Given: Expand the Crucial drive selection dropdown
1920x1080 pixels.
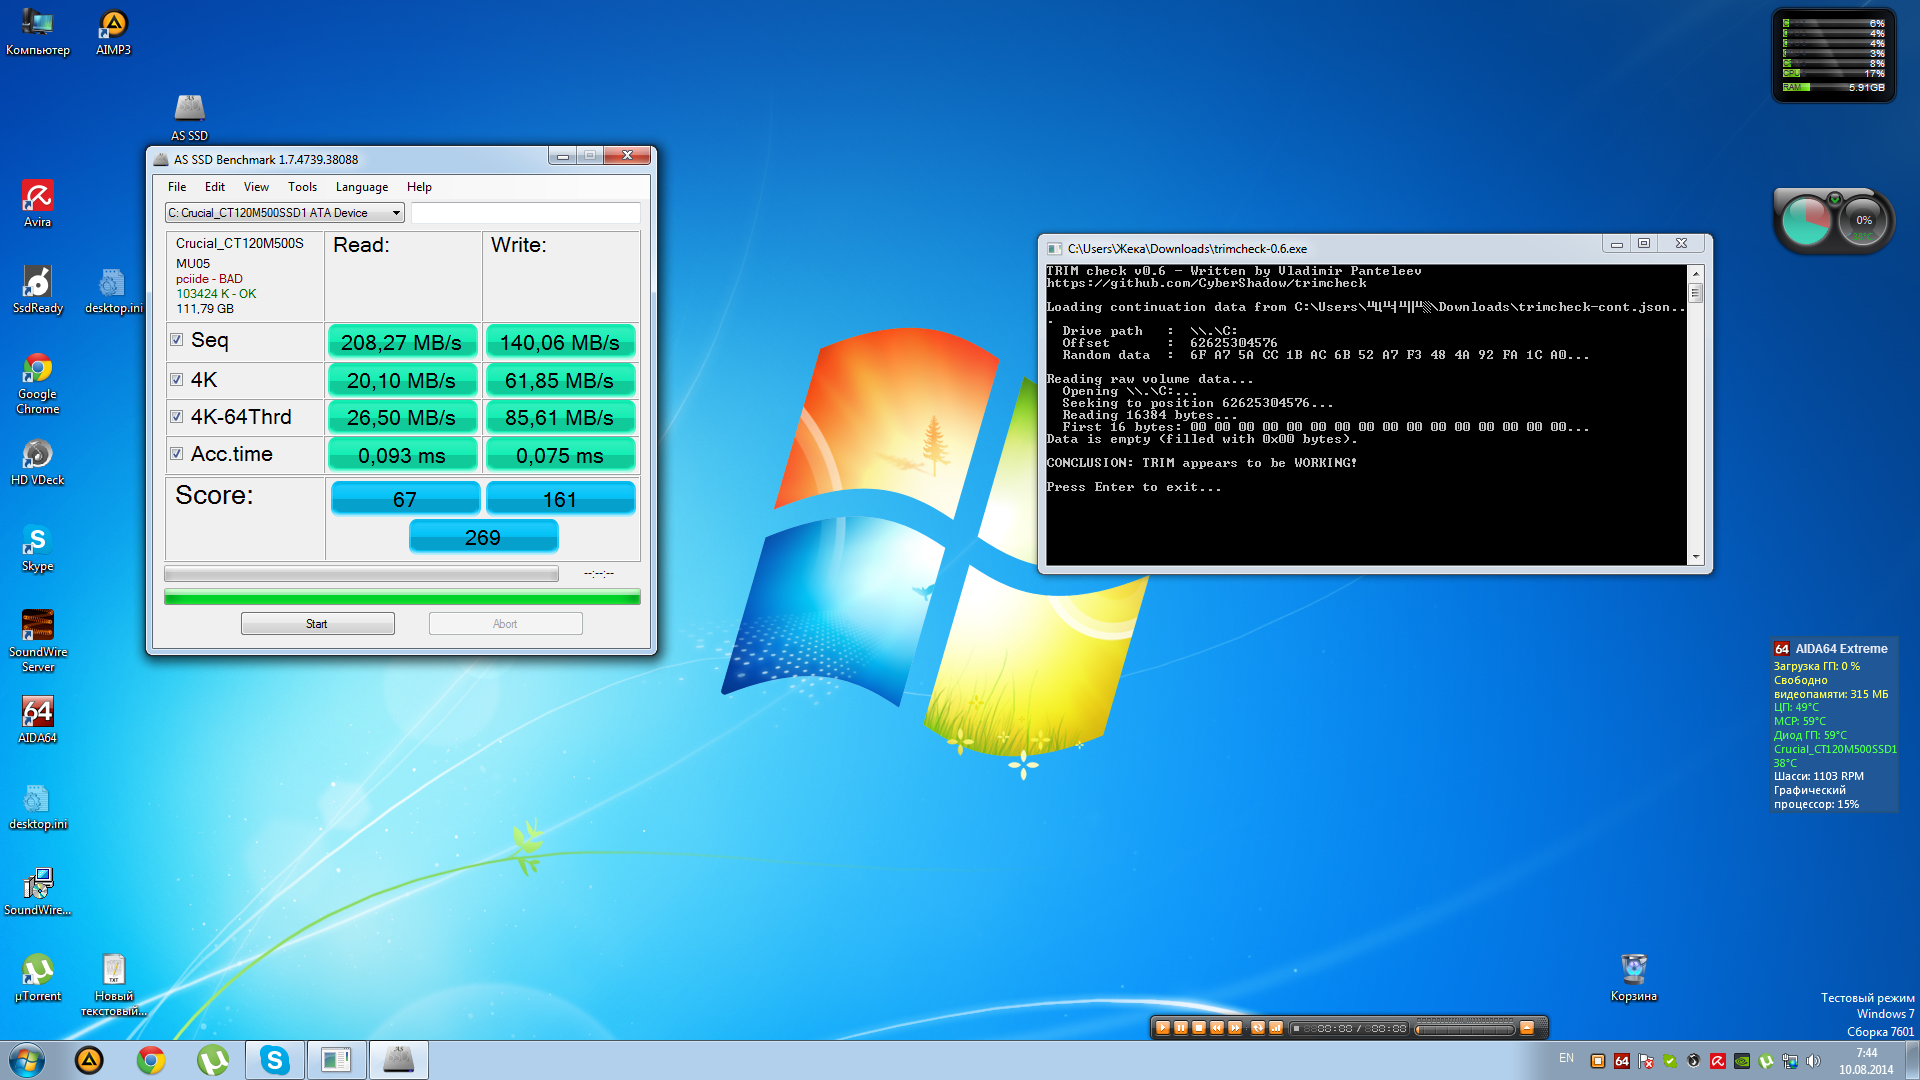Looking at the screenshot, I should click(x=396, y=213).
